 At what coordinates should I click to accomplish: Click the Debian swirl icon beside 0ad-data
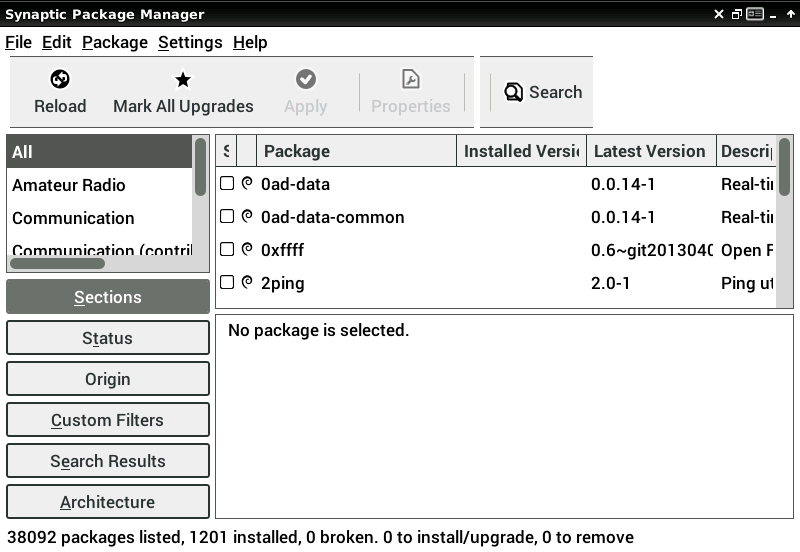247,183
